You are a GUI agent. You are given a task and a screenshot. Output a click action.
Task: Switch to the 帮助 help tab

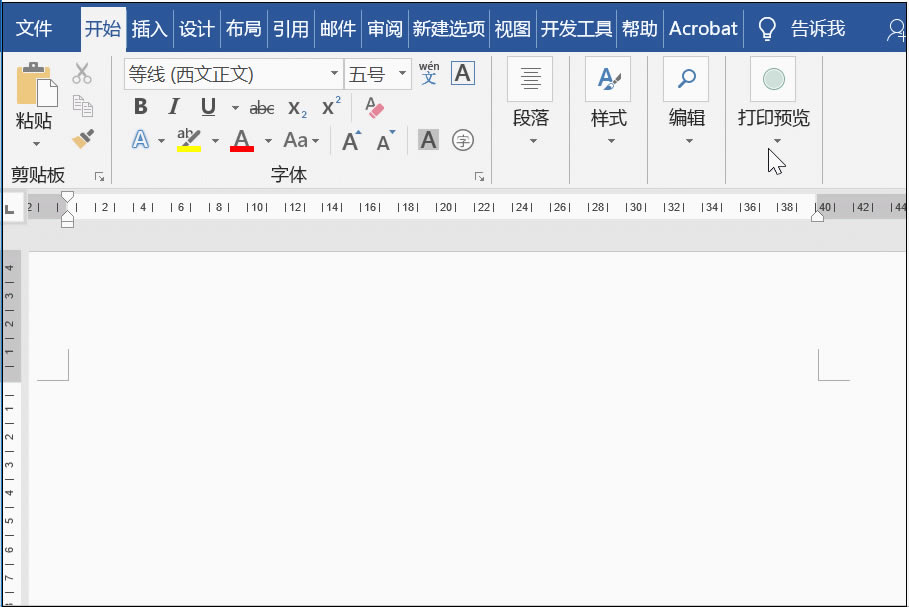[639, 28]
